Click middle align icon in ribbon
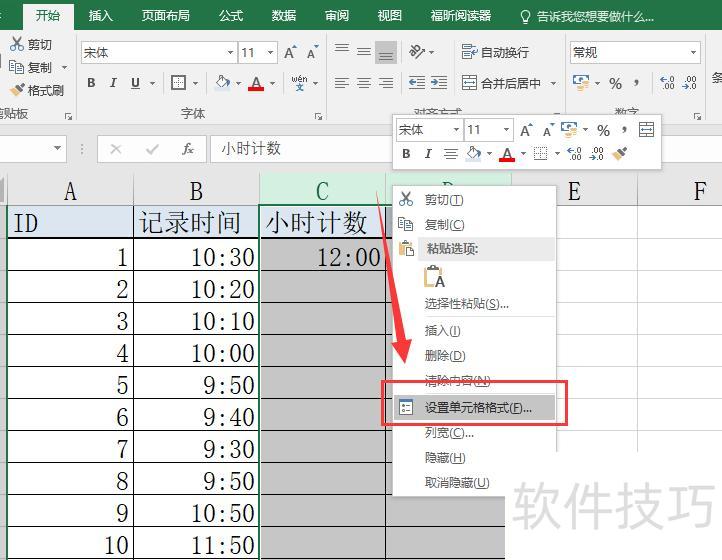Image resolution: width=722 pixels, height=560 pixels. click(364, 52)
